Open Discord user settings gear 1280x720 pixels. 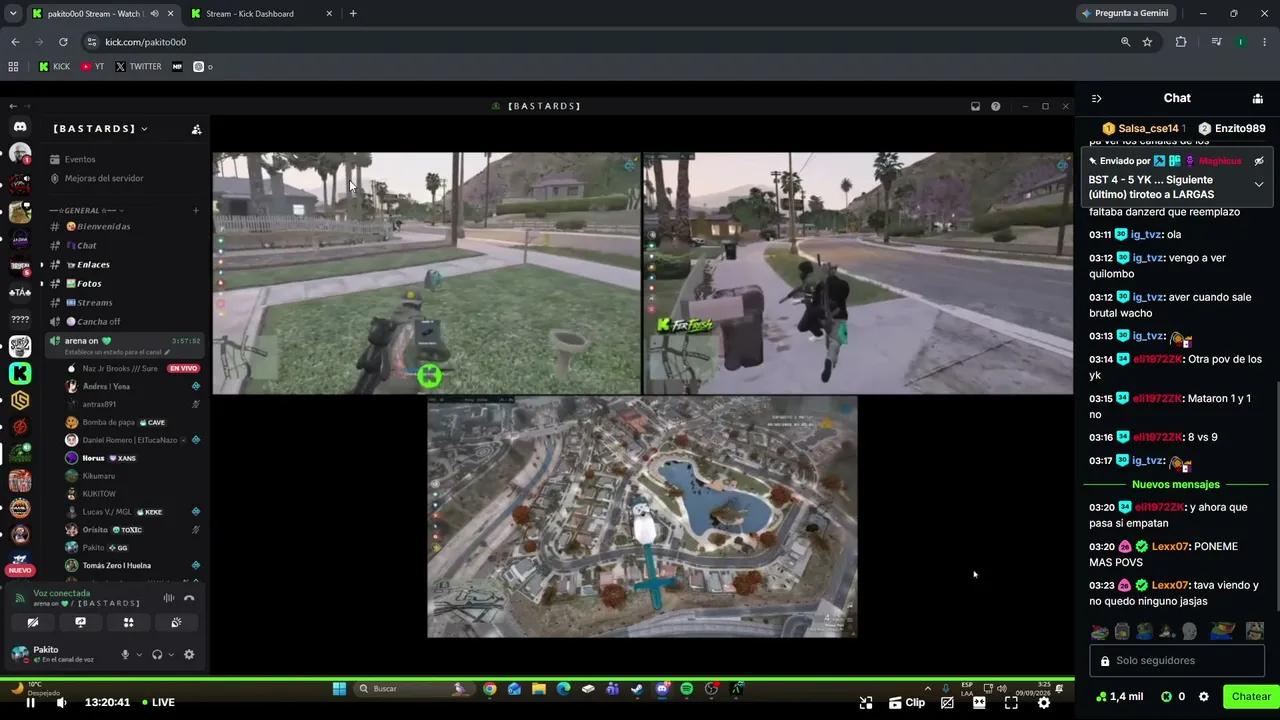(x=189, y=655)
